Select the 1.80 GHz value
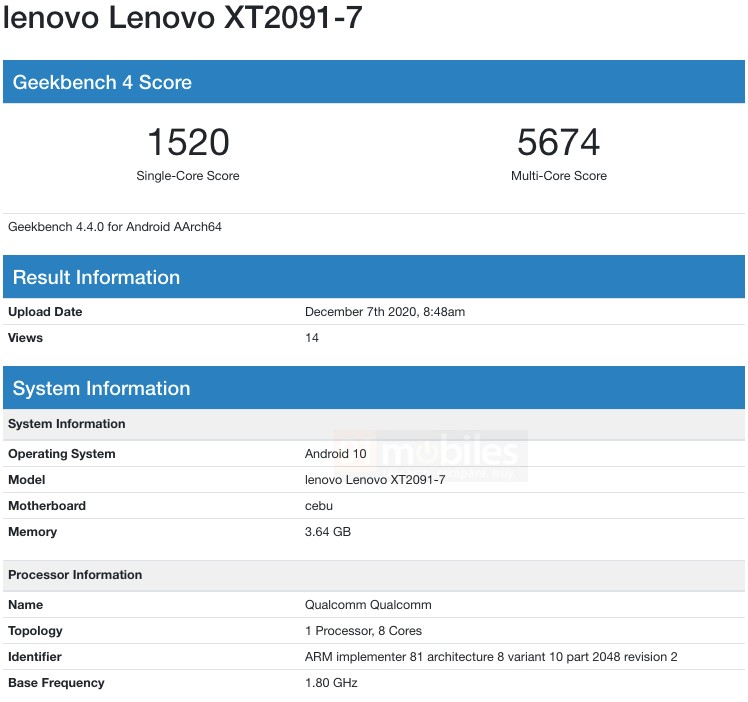Viewport: 748px width, 702px height. point(332,683)
